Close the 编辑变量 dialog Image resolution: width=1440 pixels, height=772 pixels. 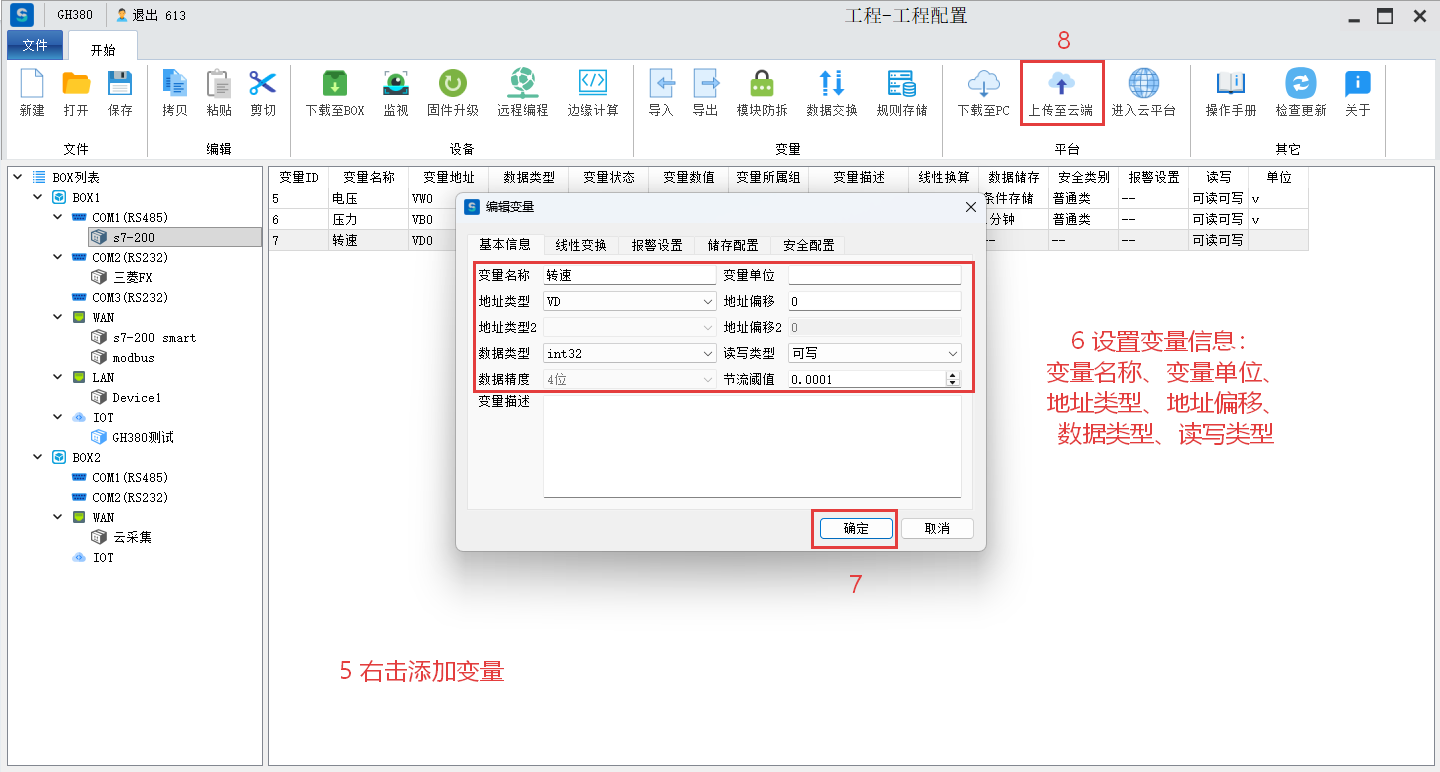coord(970,207)
